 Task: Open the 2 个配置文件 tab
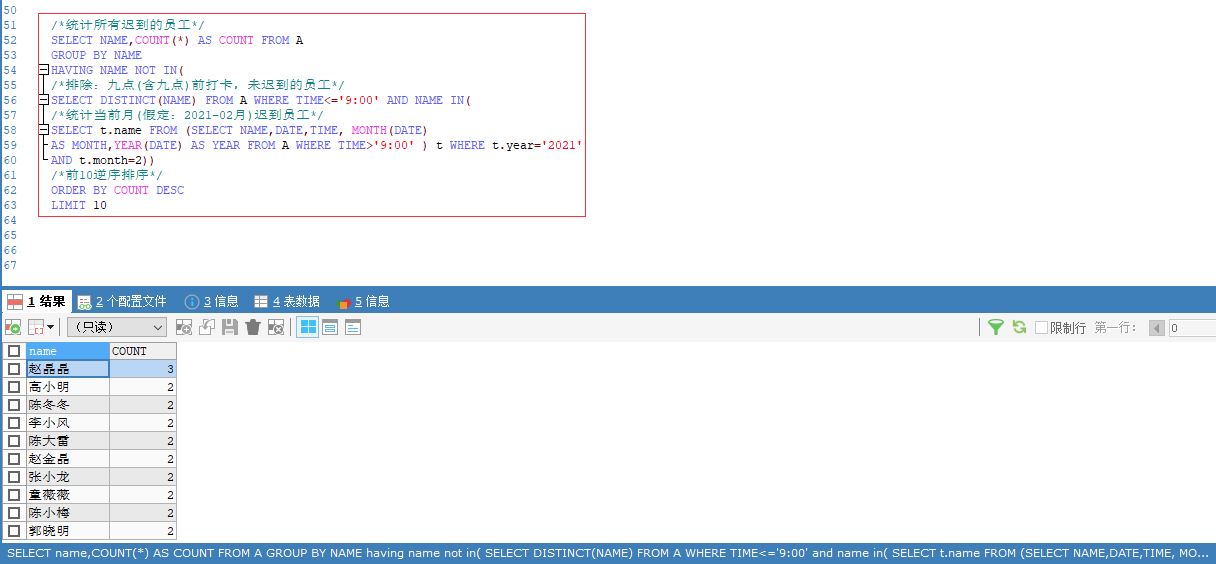tap(123, 301)
